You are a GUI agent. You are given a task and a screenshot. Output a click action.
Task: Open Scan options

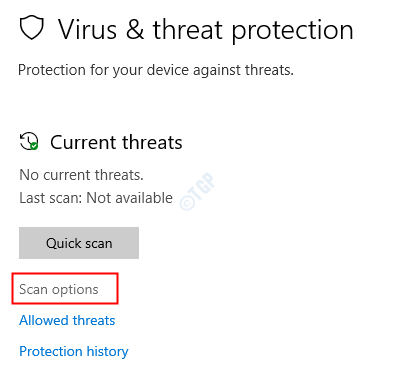pyautogui.click(x=59, y=289)
